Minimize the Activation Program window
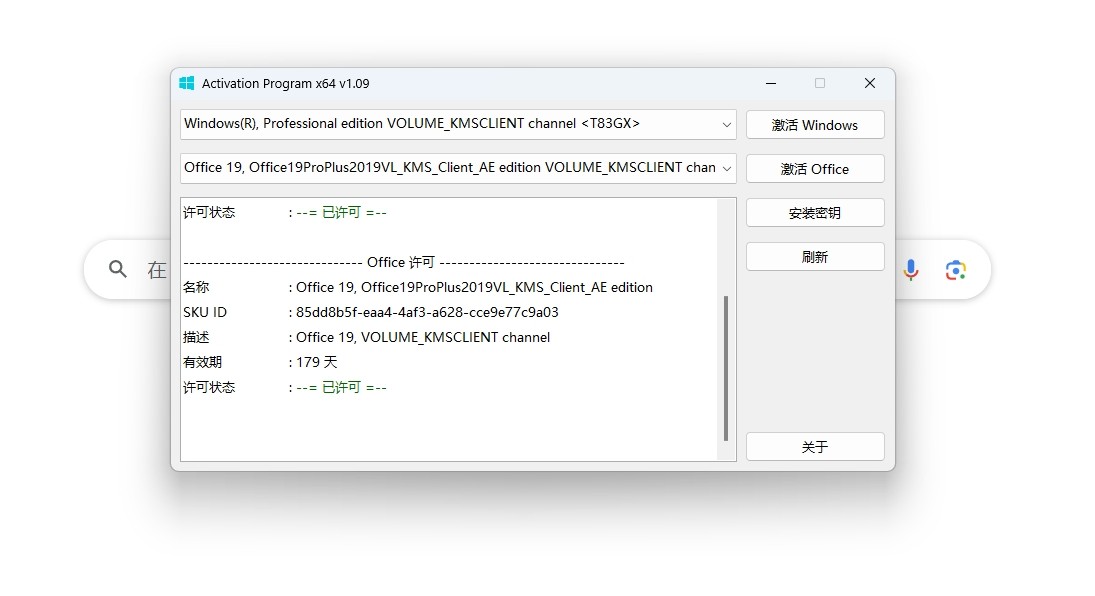 coord(771,83)
